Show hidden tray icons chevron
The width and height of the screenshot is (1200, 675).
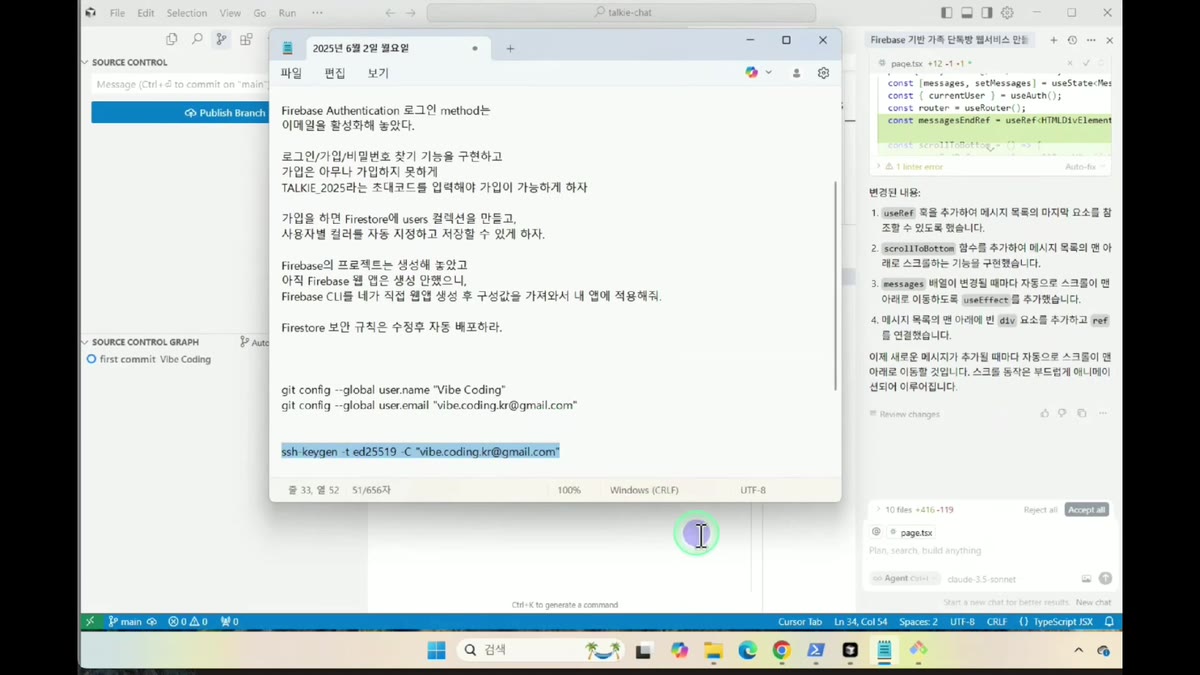click(1078, 650)
